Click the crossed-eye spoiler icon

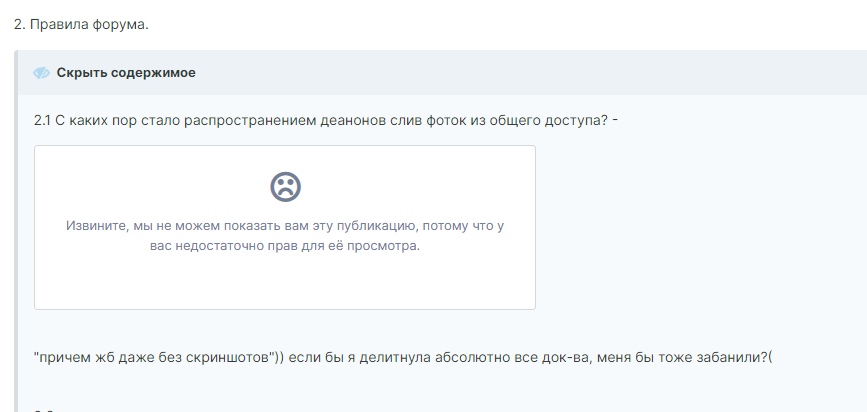41,73
